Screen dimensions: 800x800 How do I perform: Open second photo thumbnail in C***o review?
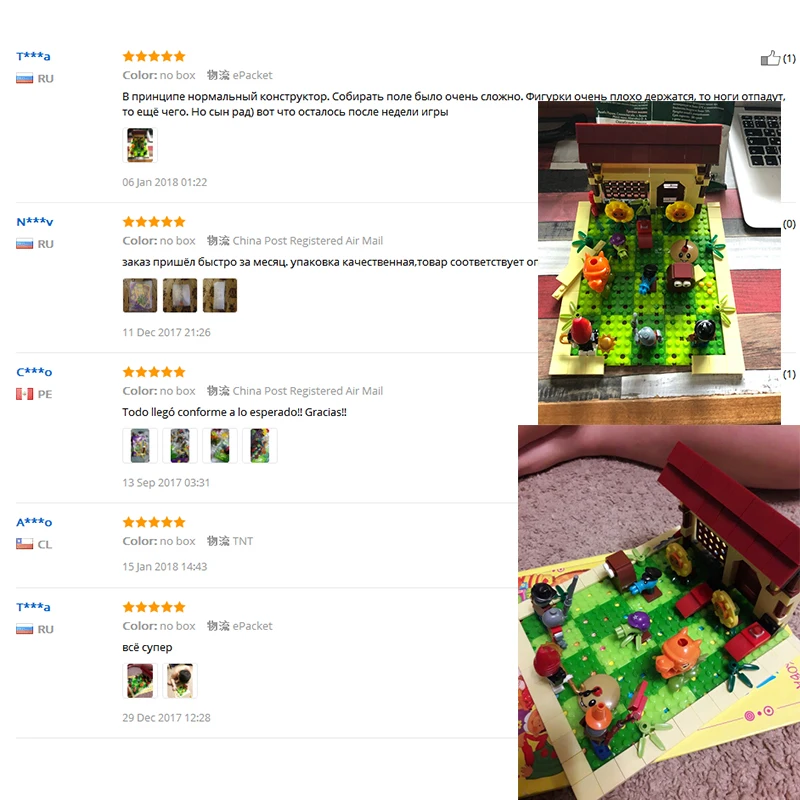[180, 445]
